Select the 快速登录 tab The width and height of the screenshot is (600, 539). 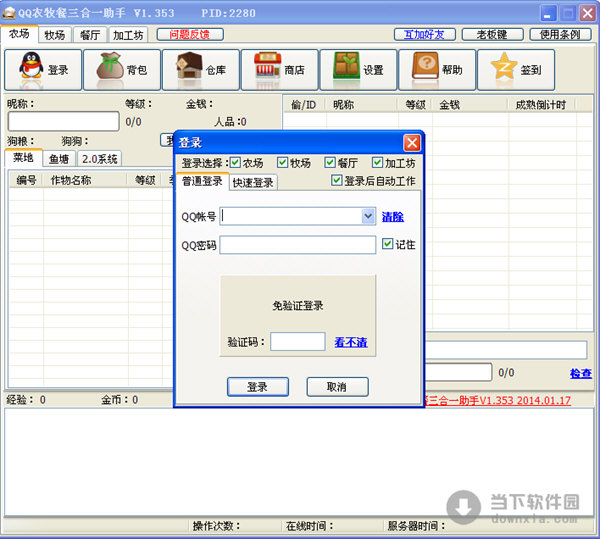point(253,182)
